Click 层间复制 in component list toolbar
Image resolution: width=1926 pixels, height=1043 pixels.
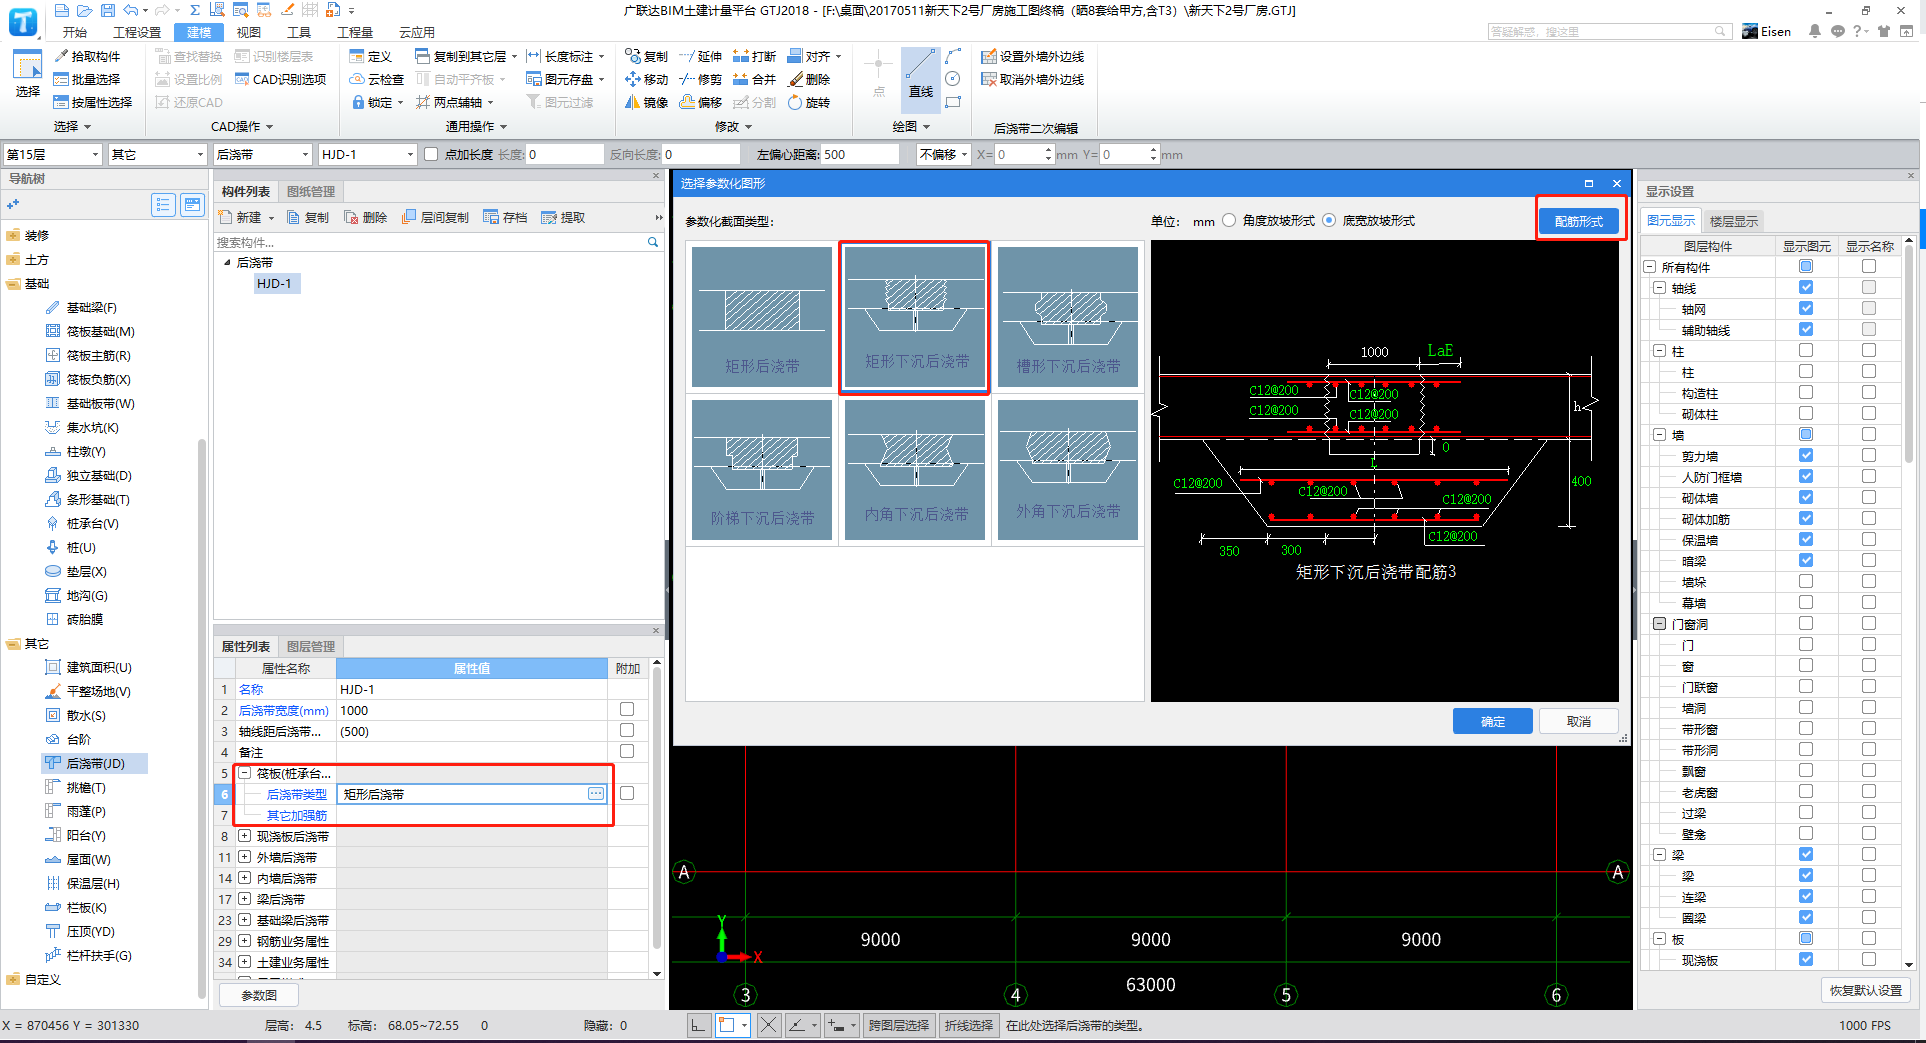[x=435, y=218]
